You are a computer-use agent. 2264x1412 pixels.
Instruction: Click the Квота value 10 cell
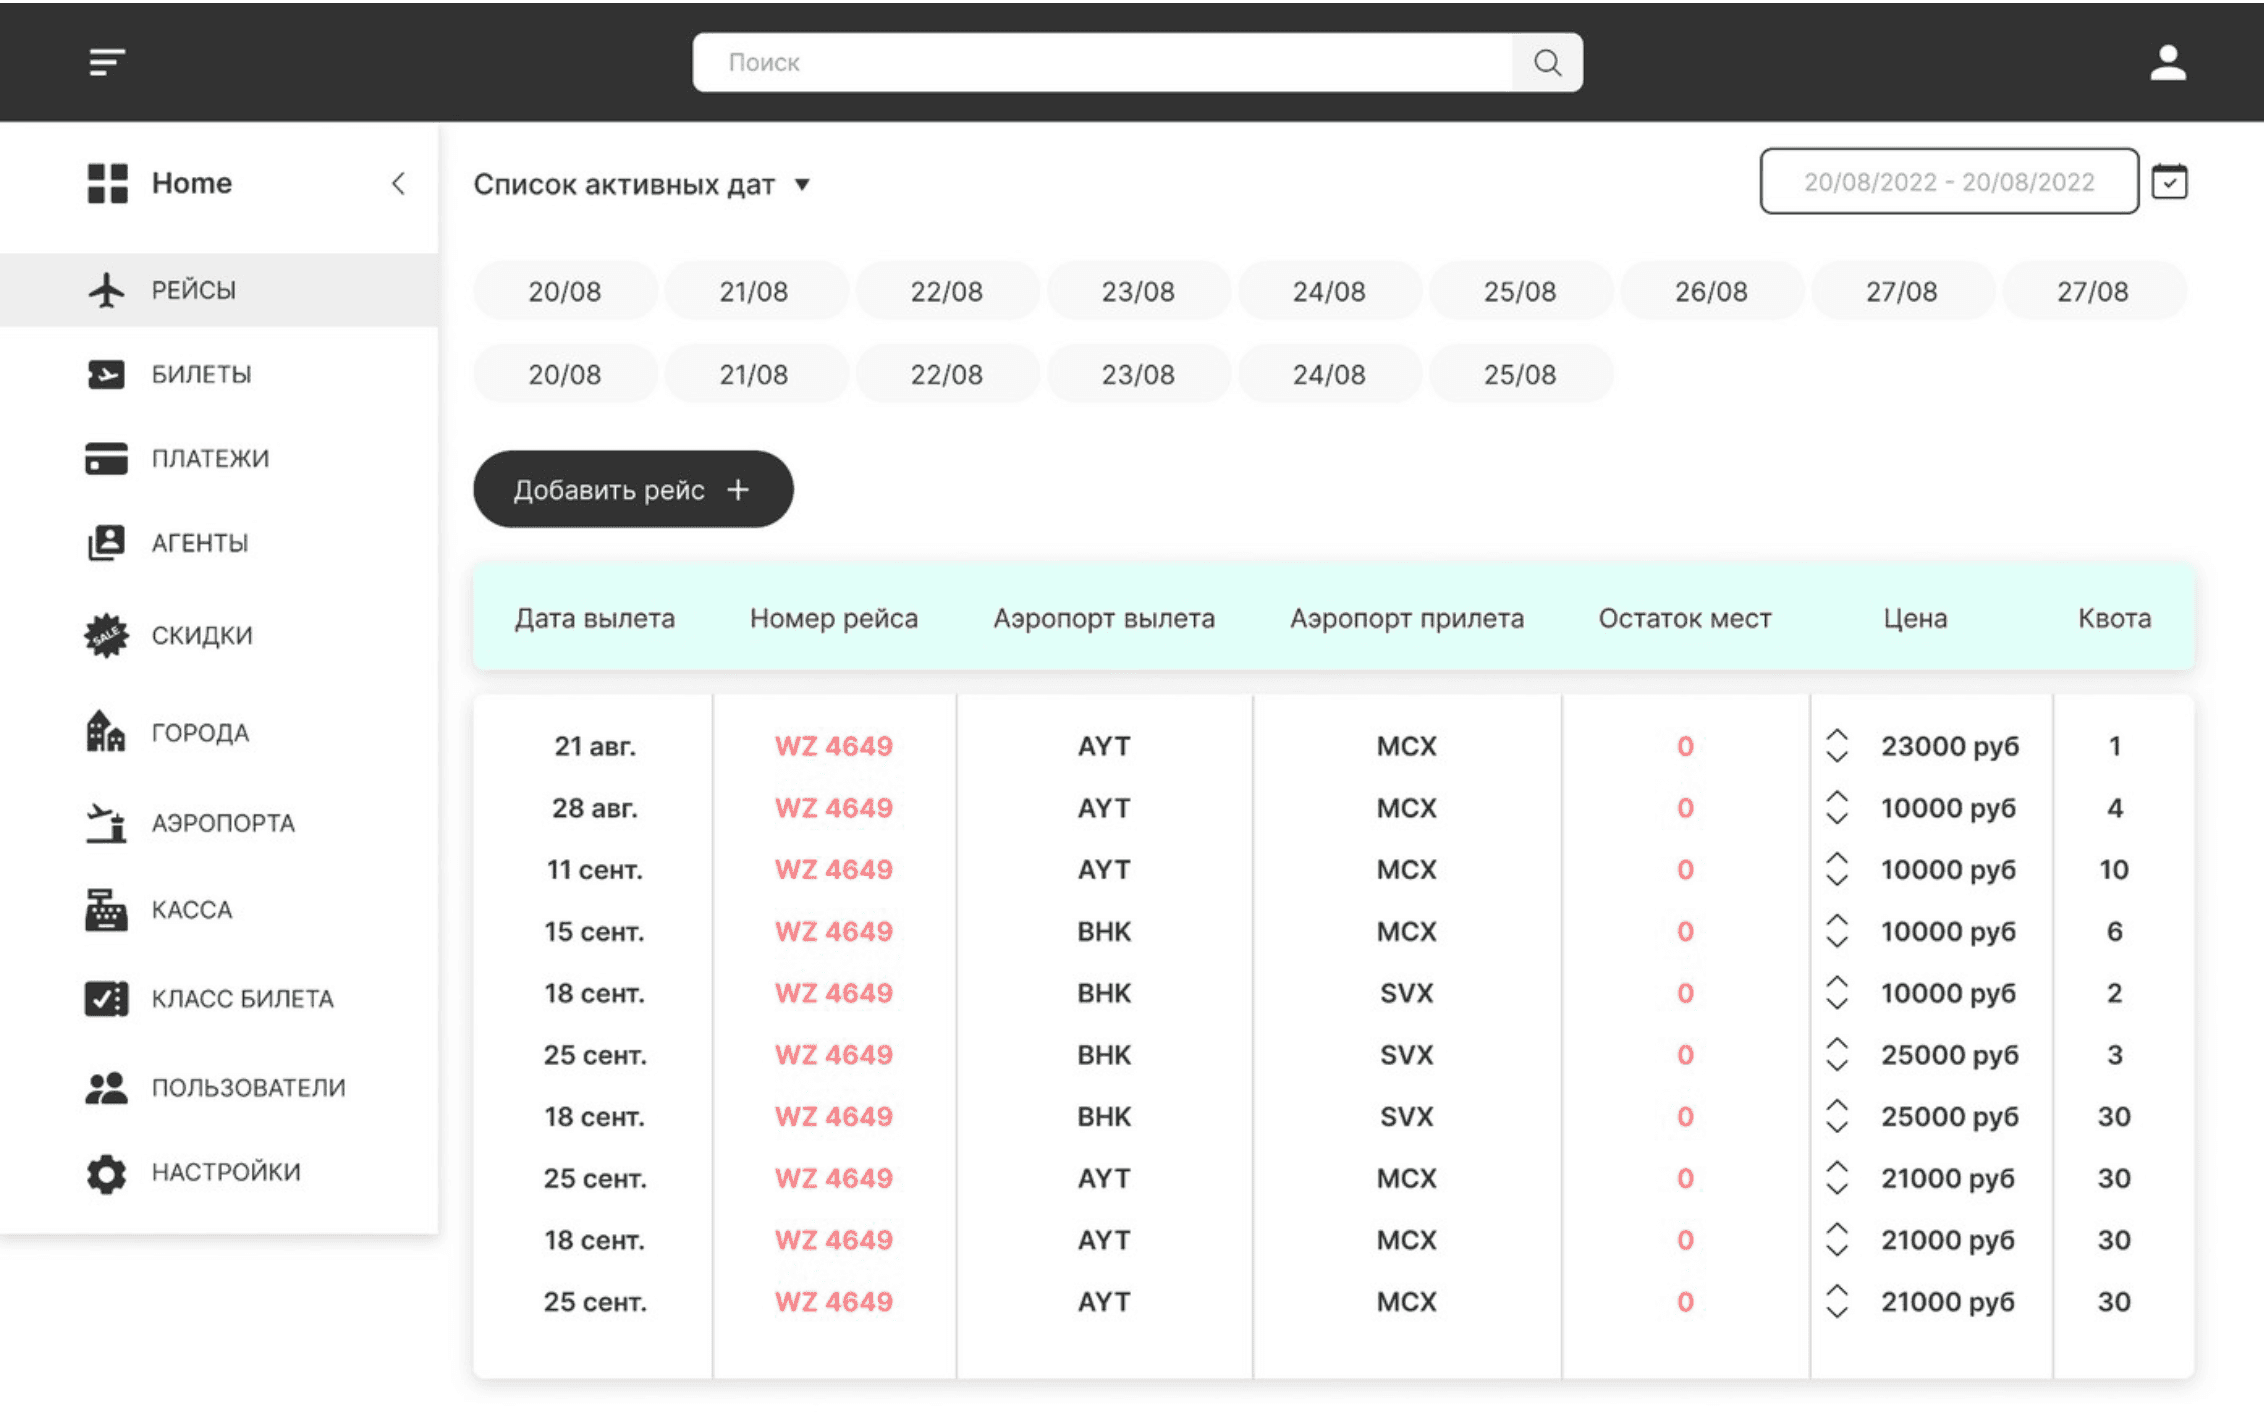pos(2114,870)
